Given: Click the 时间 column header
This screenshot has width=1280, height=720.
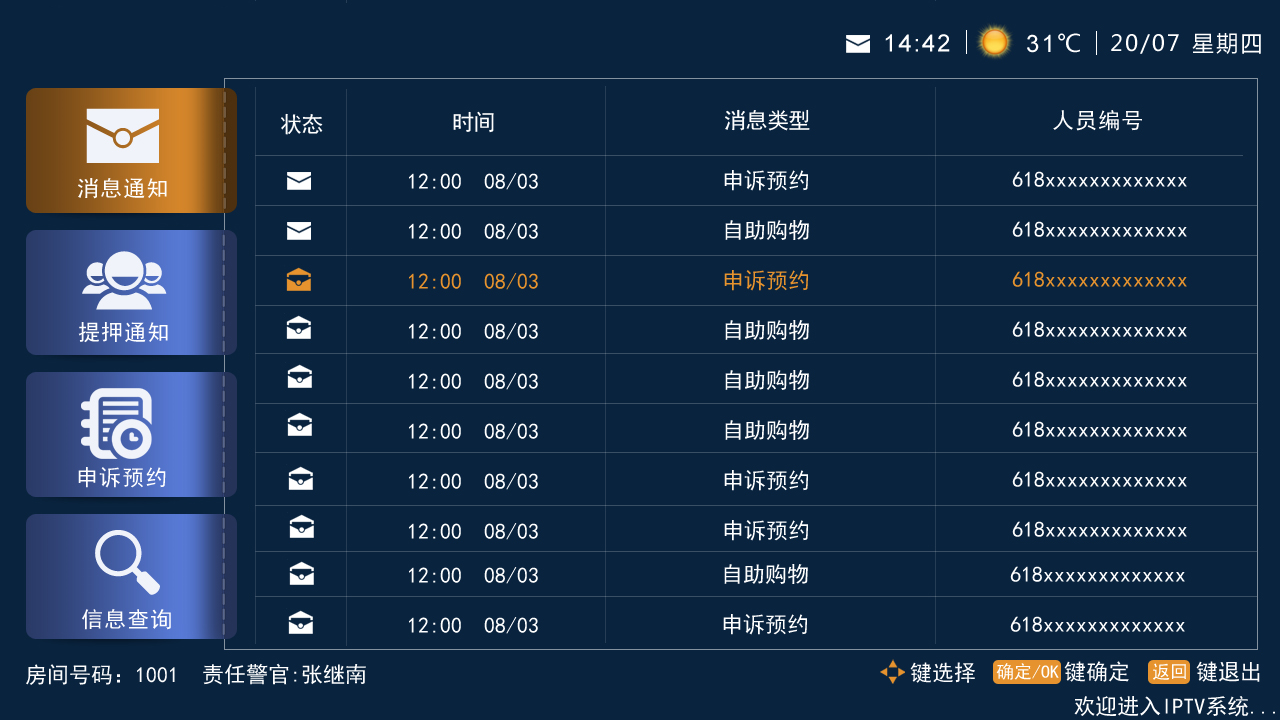Looking at the screenshot, I should click(473, 122).
